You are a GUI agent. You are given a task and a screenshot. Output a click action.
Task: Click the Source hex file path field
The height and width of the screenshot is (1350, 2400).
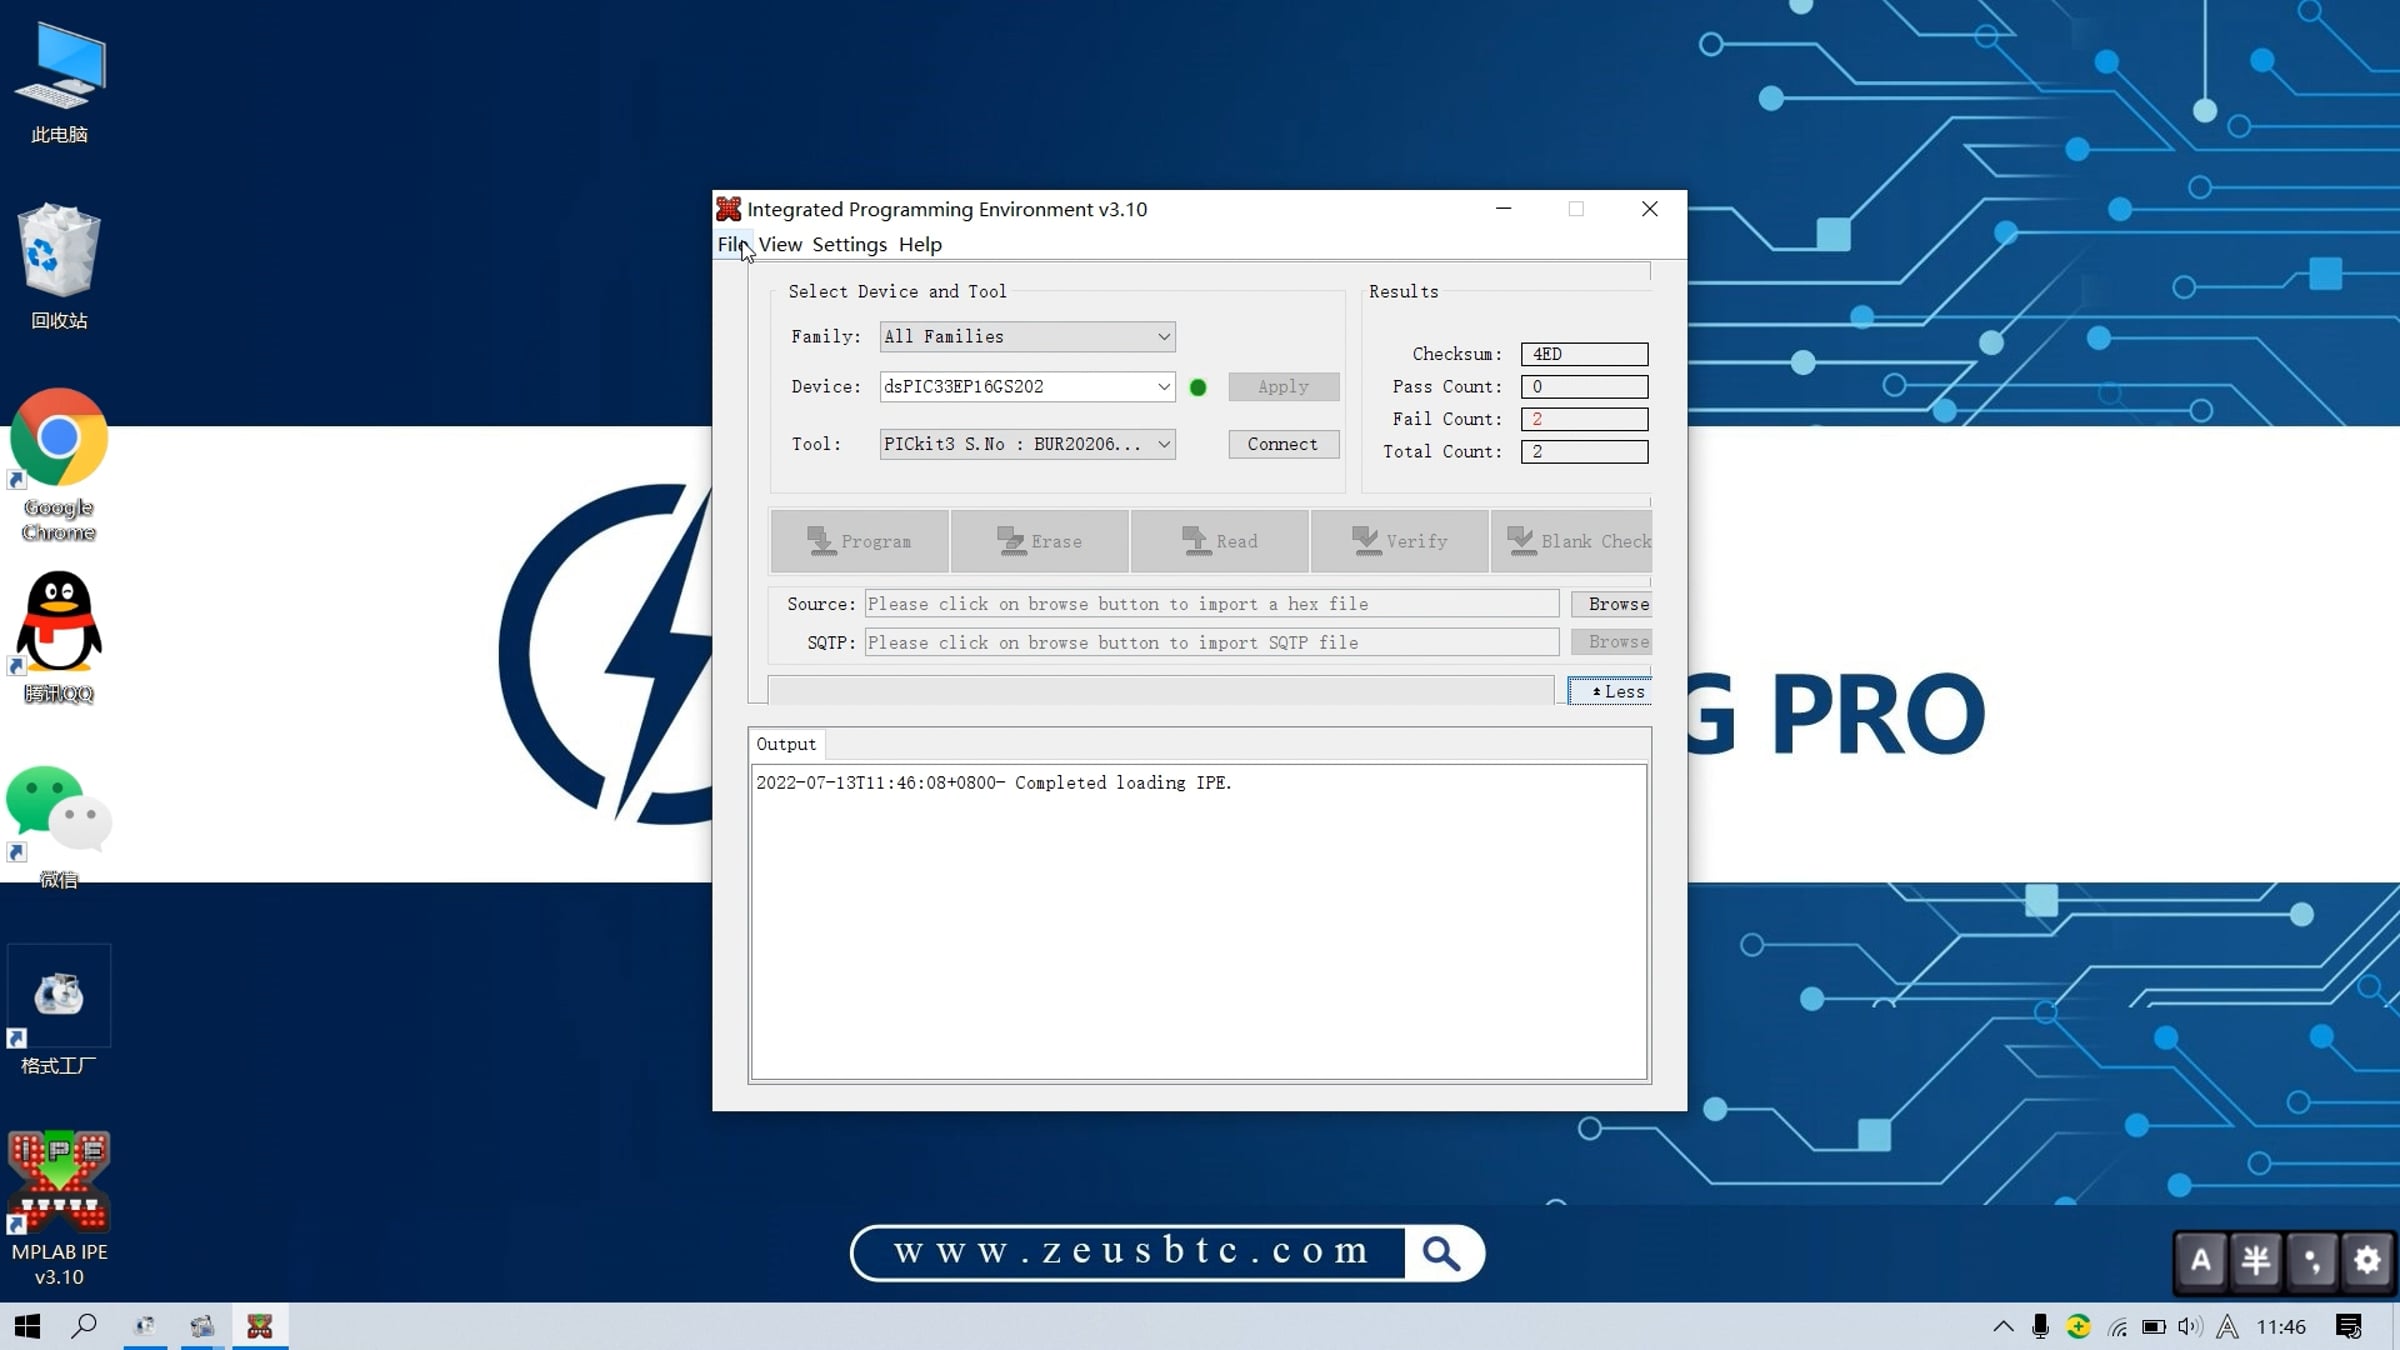[1210, 604]
